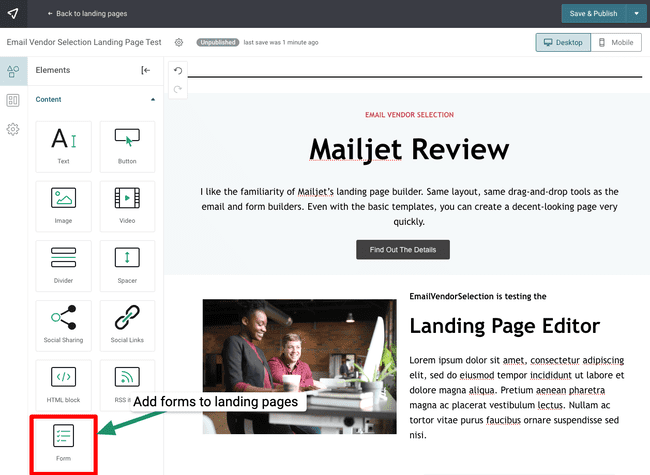This screenshot has width=650, height=475.
Task: Click the Lorem ipsum paragraph
Action: [x=517, y=397]
